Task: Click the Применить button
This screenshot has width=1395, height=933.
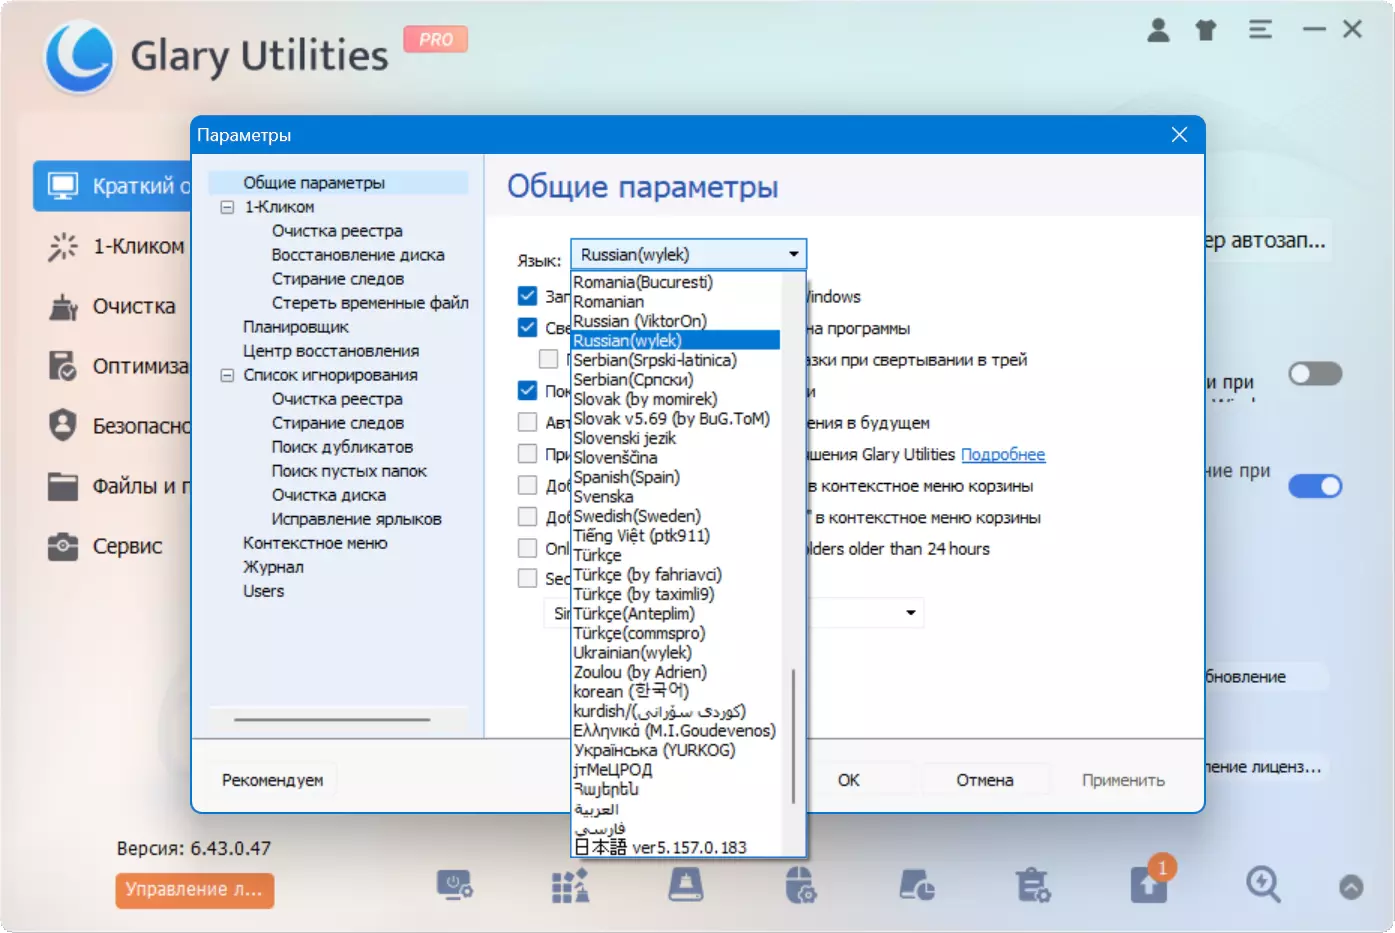Action: (x=1123, y=780)
